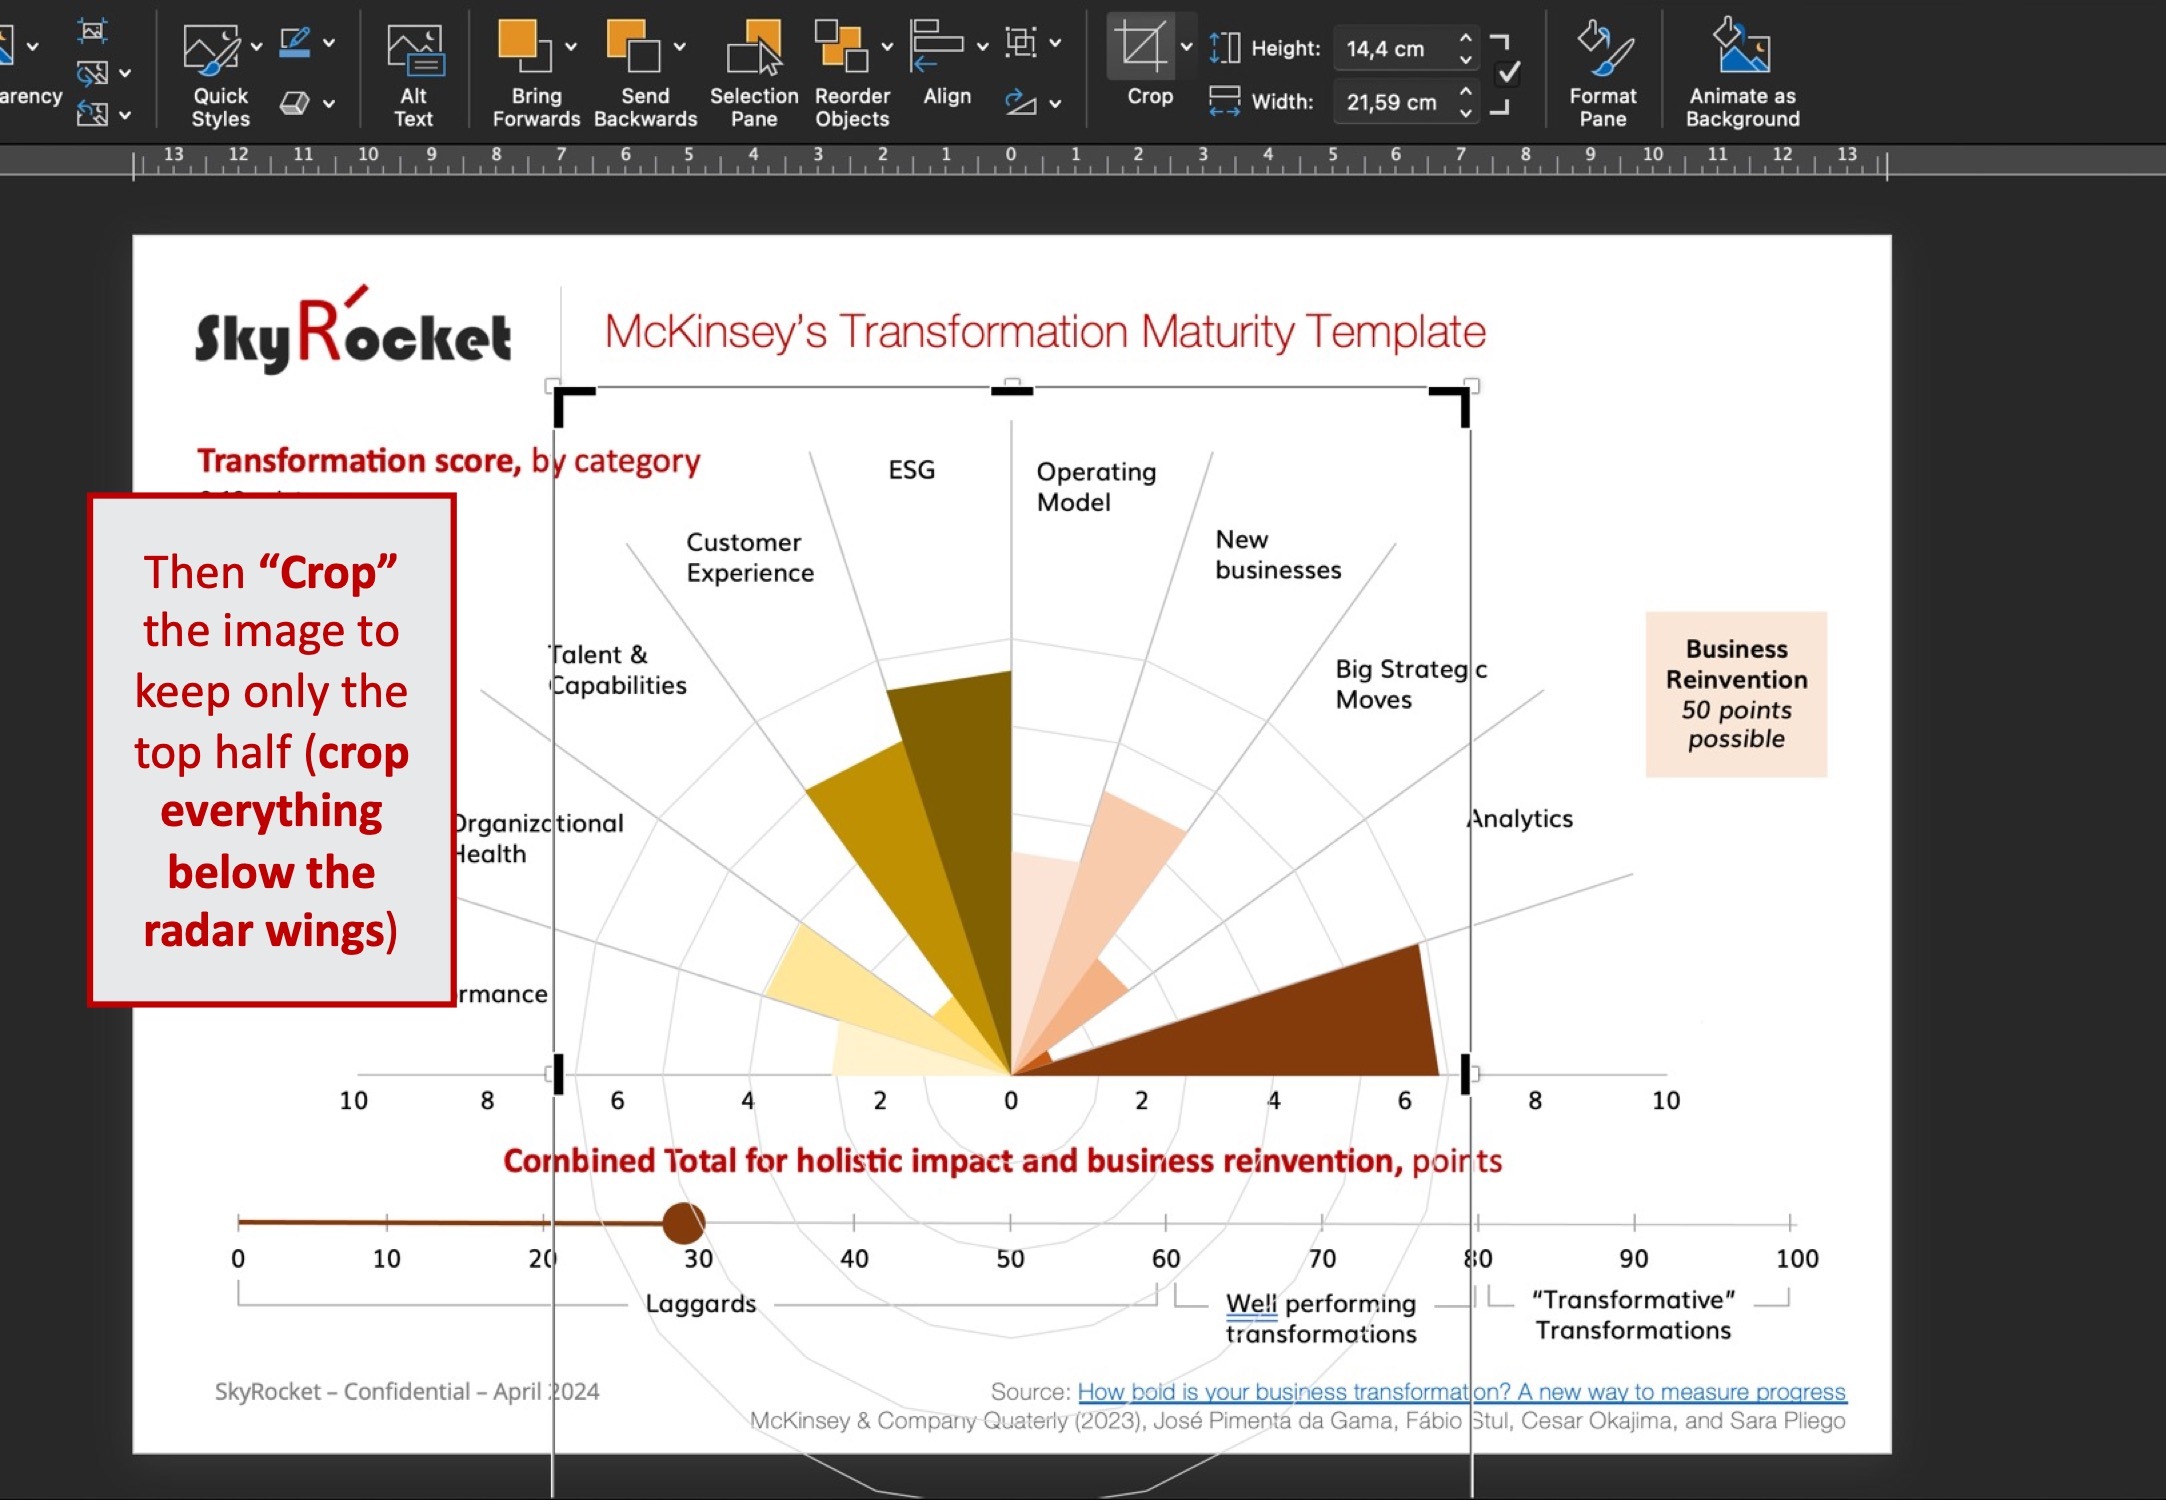Expand the Group dropdown arrow

coord(1055,43)
